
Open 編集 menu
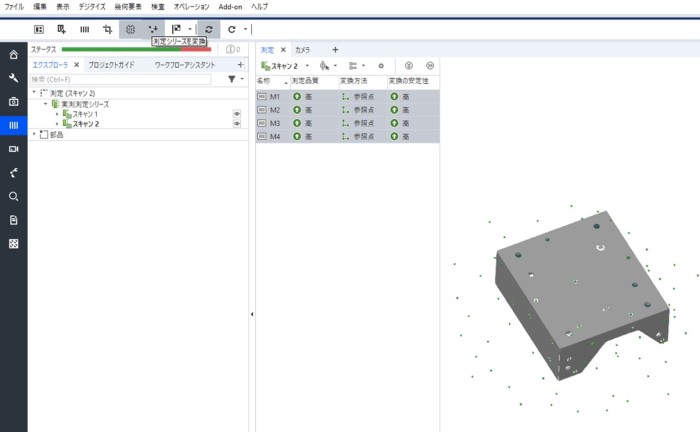coord(40,7)
